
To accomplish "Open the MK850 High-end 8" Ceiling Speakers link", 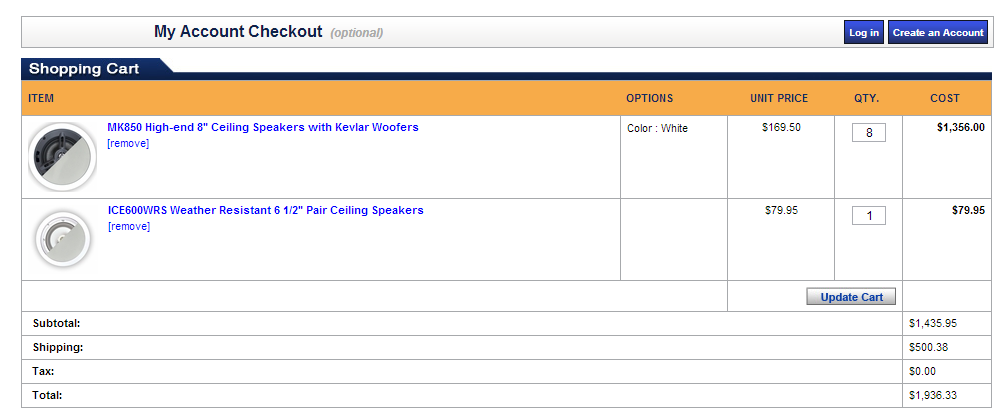I will [x=263, y=127].
